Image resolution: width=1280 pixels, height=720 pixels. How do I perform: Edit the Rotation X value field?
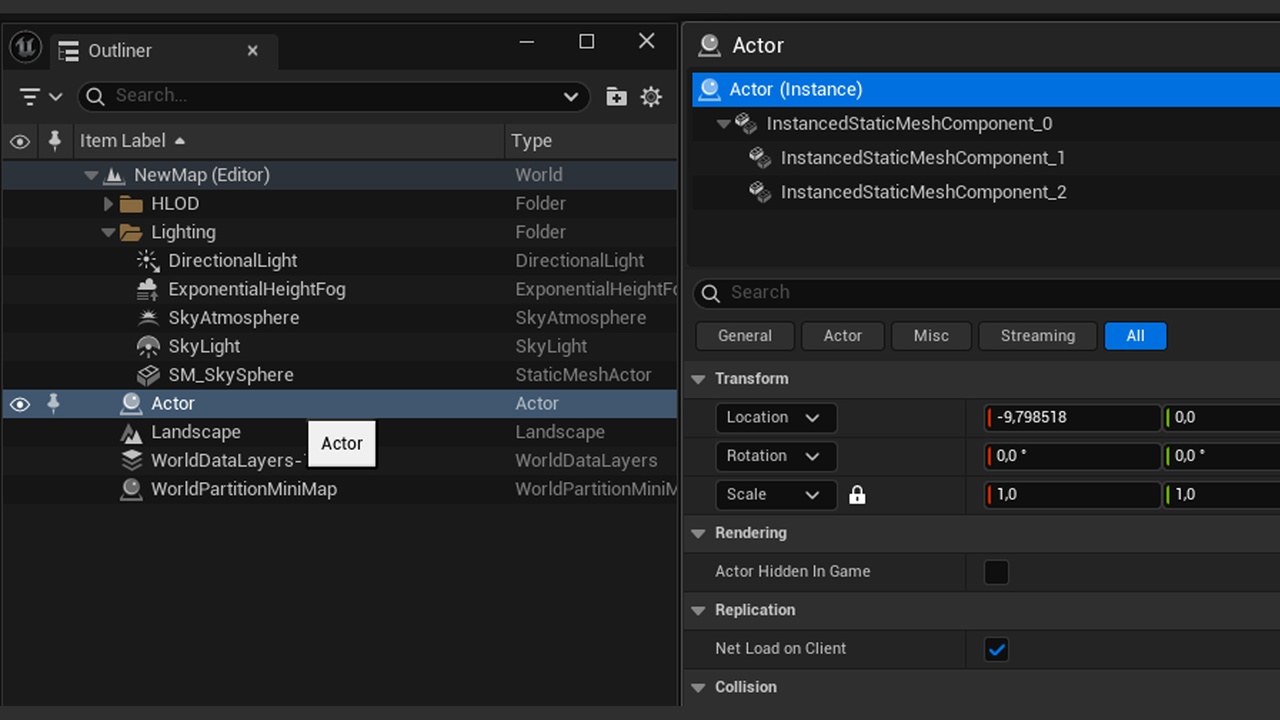[1073, 456]
